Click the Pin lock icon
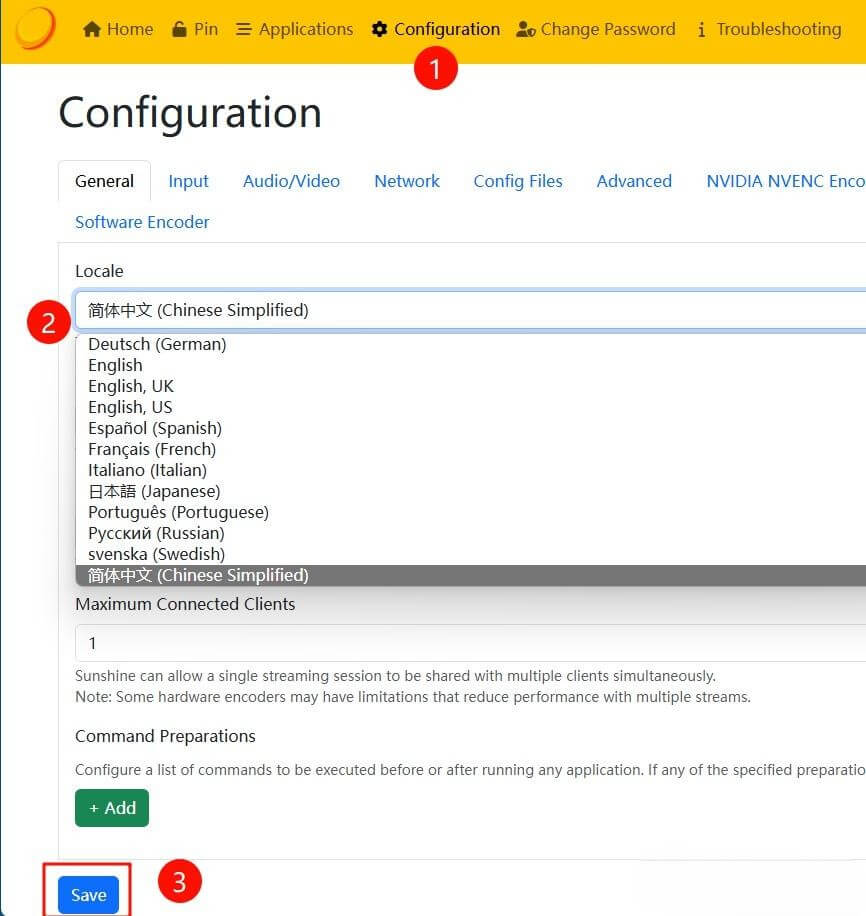Viewport: 866px width, 916px height. point(179,29)
